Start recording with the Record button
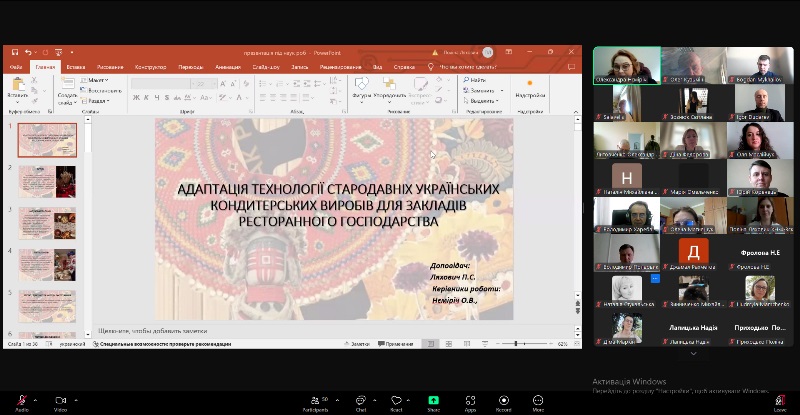800x415 pixels. pyautogui.click(x=503, y=400)
